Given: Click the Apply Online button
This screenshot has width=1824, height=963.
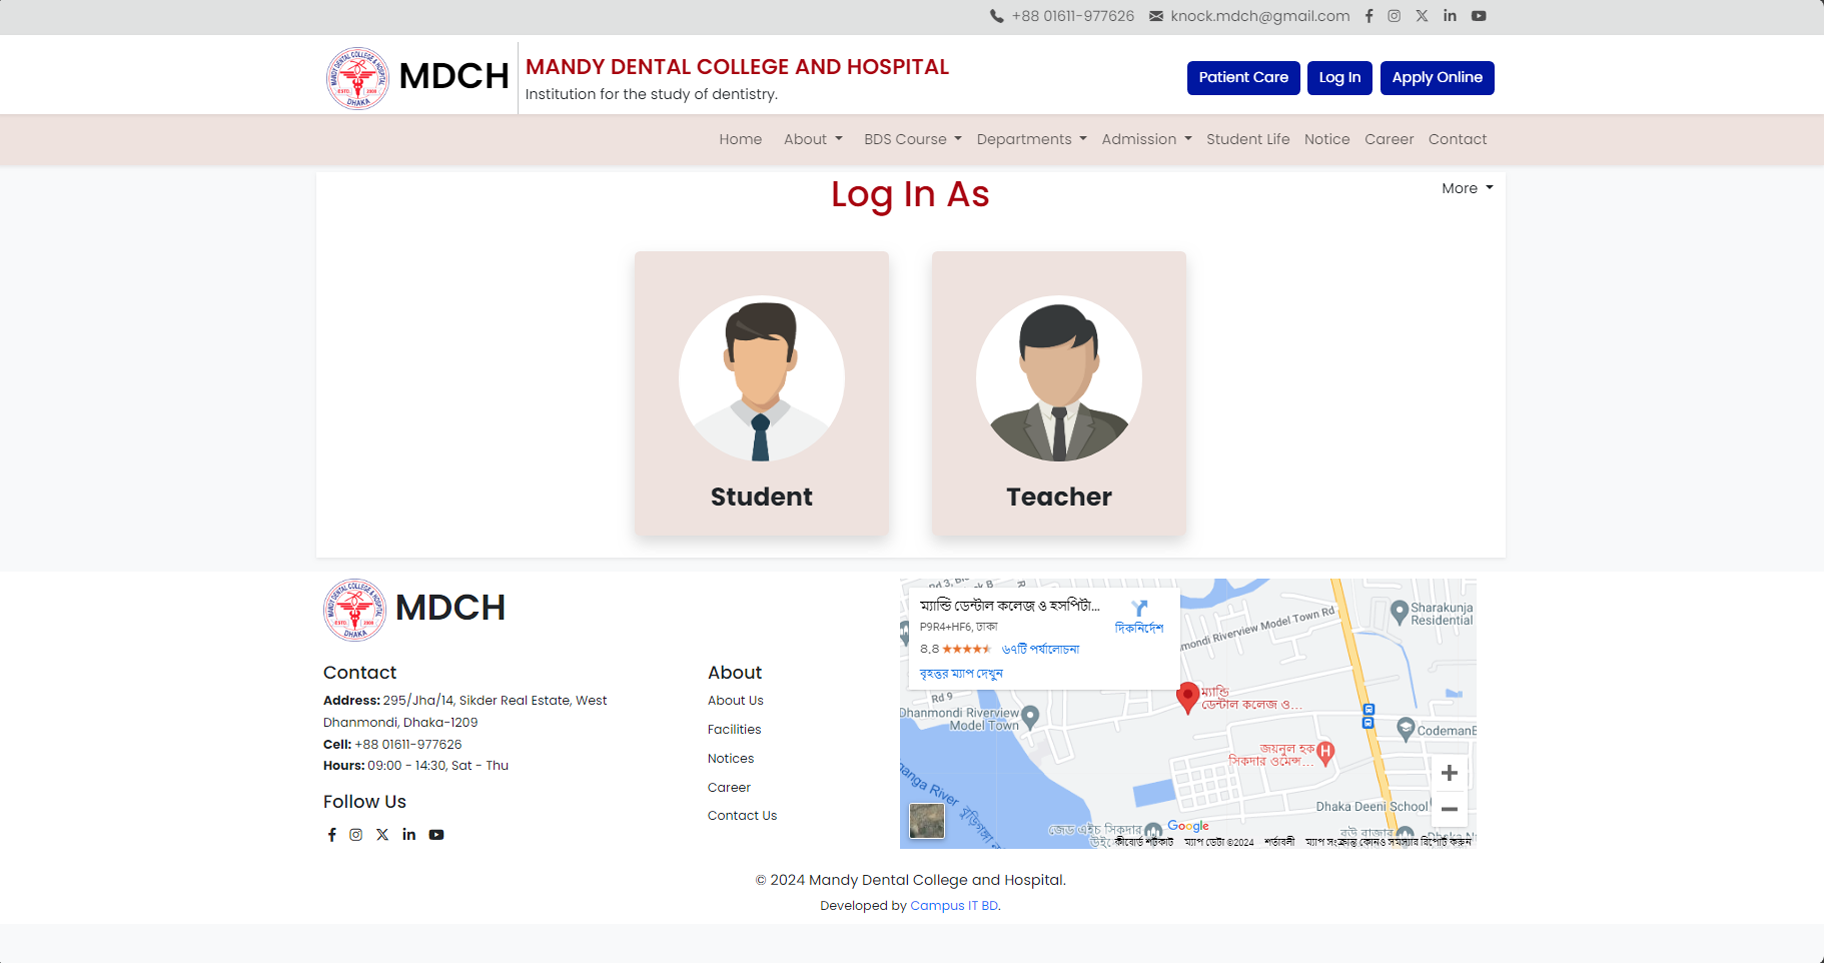Looking at the screenshot, I should [1436, 78].
